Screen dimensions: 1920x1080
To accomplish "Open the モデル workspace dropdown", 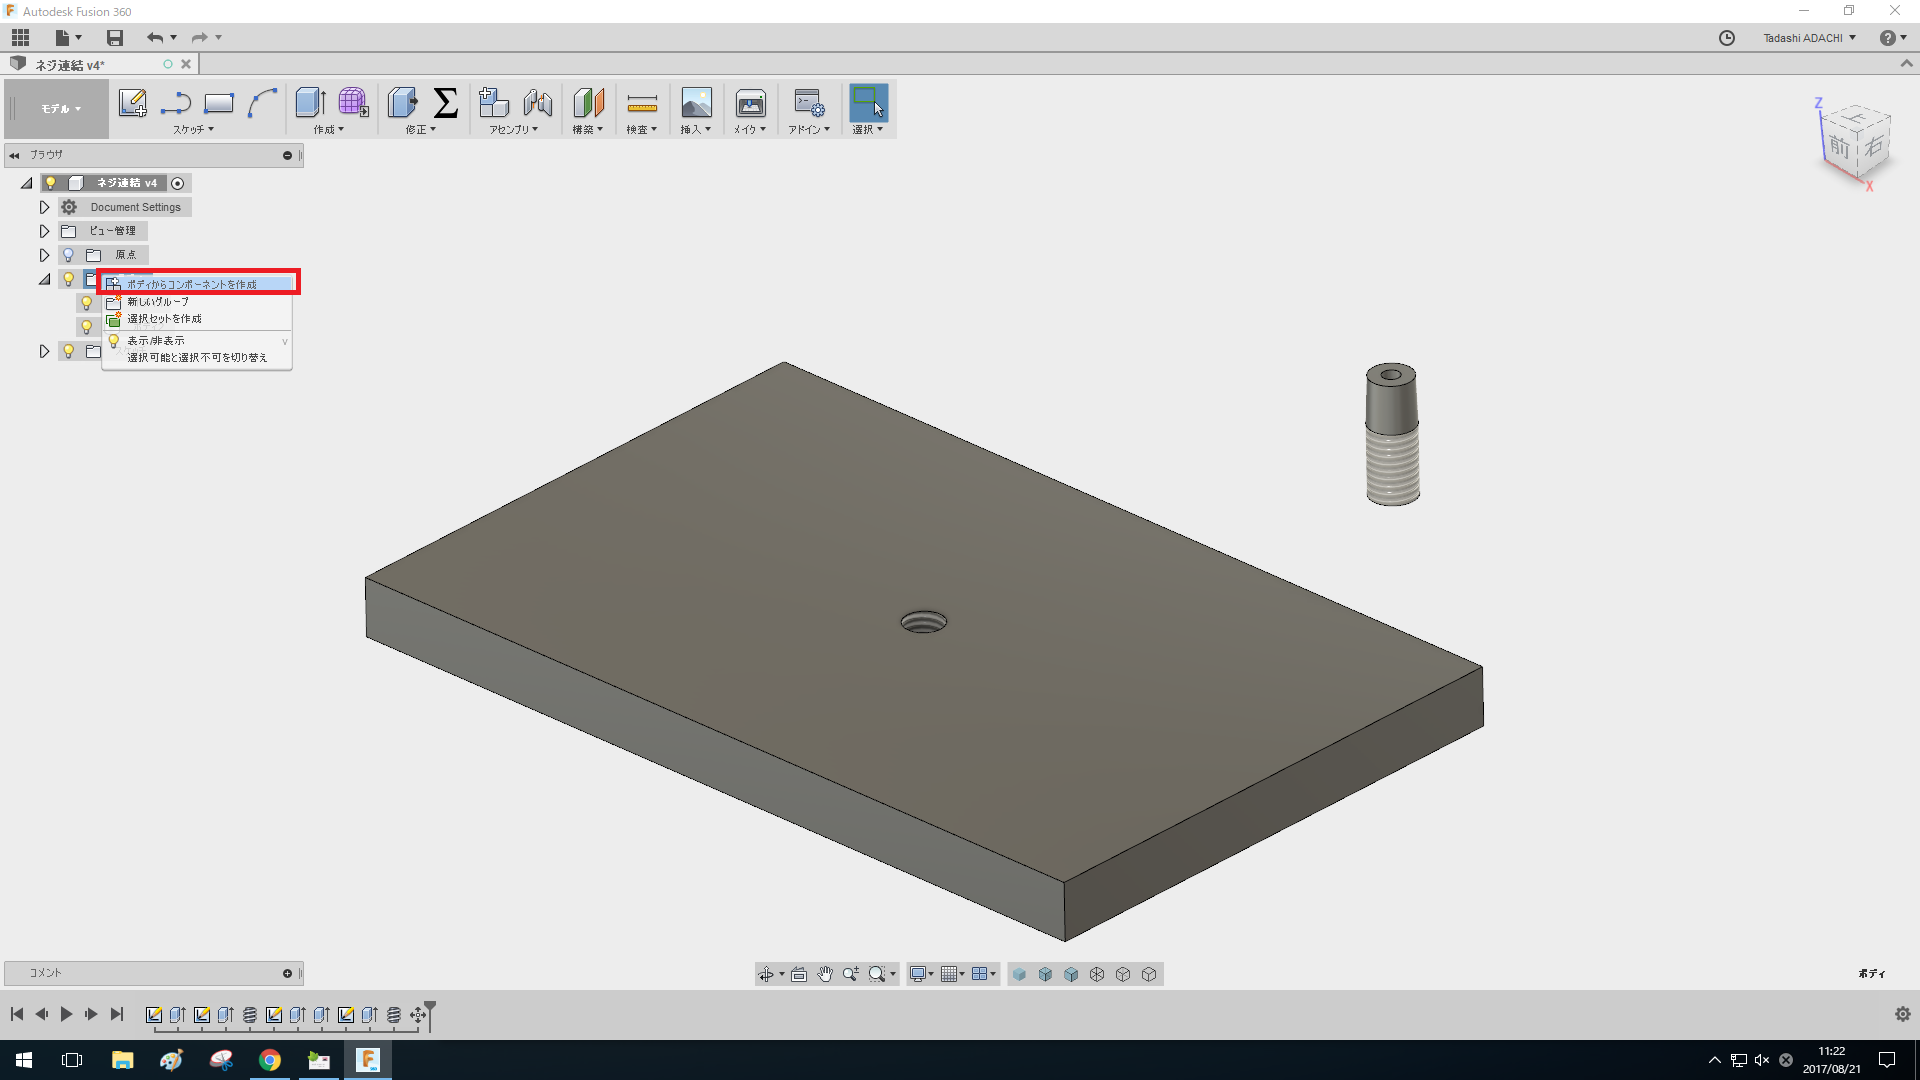I will (x=60, y=109).
